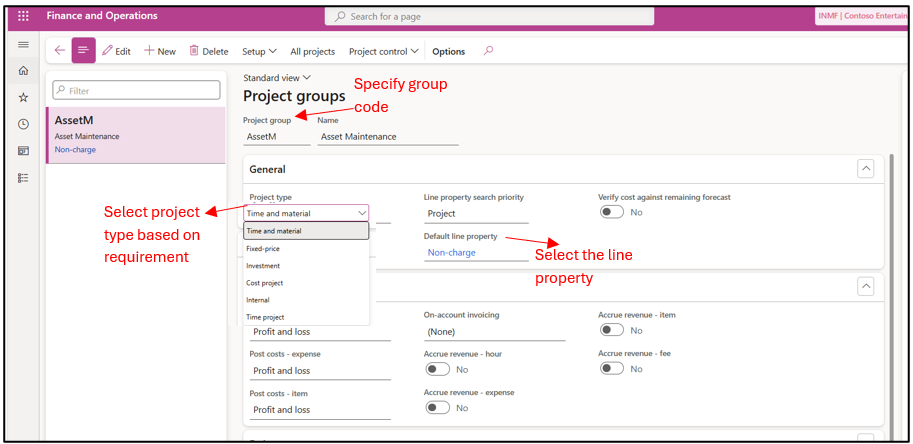Open Favorites star in the sidebar
Image resolution: width=913 pixels, height=444 pixels.
point(23,98)
